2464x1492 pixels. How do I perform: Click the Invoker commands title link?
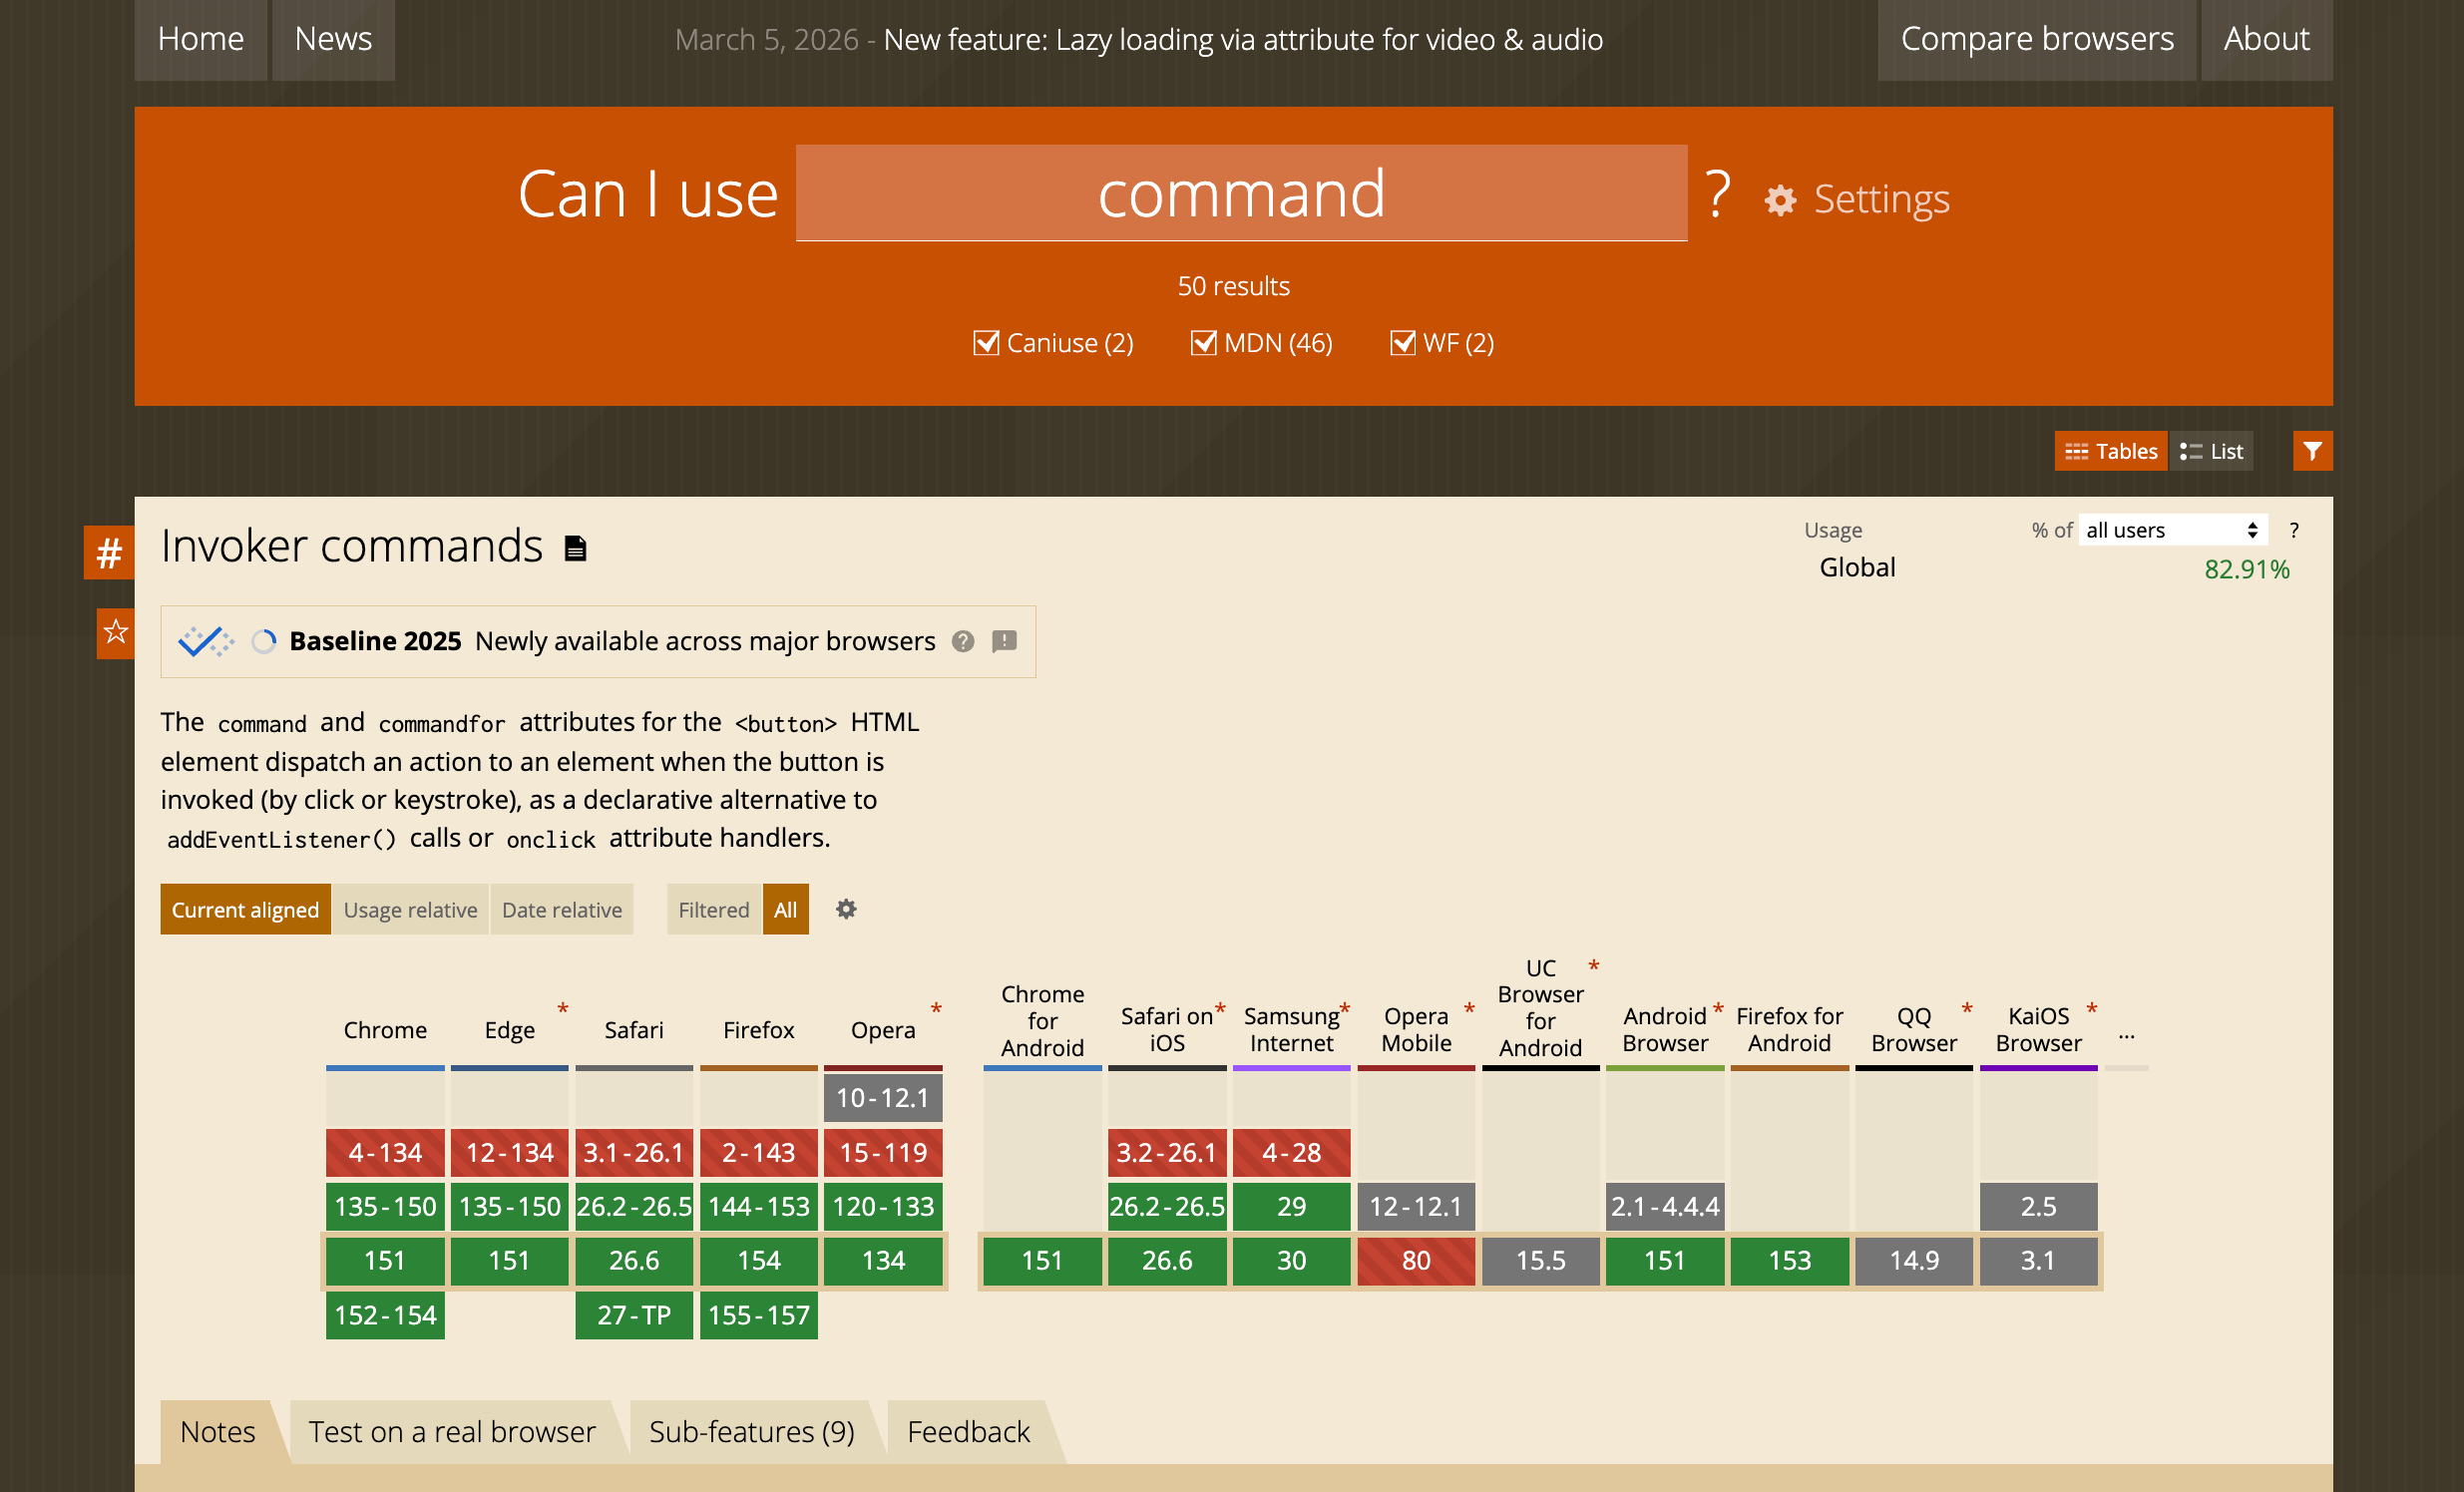pos(352,546)
